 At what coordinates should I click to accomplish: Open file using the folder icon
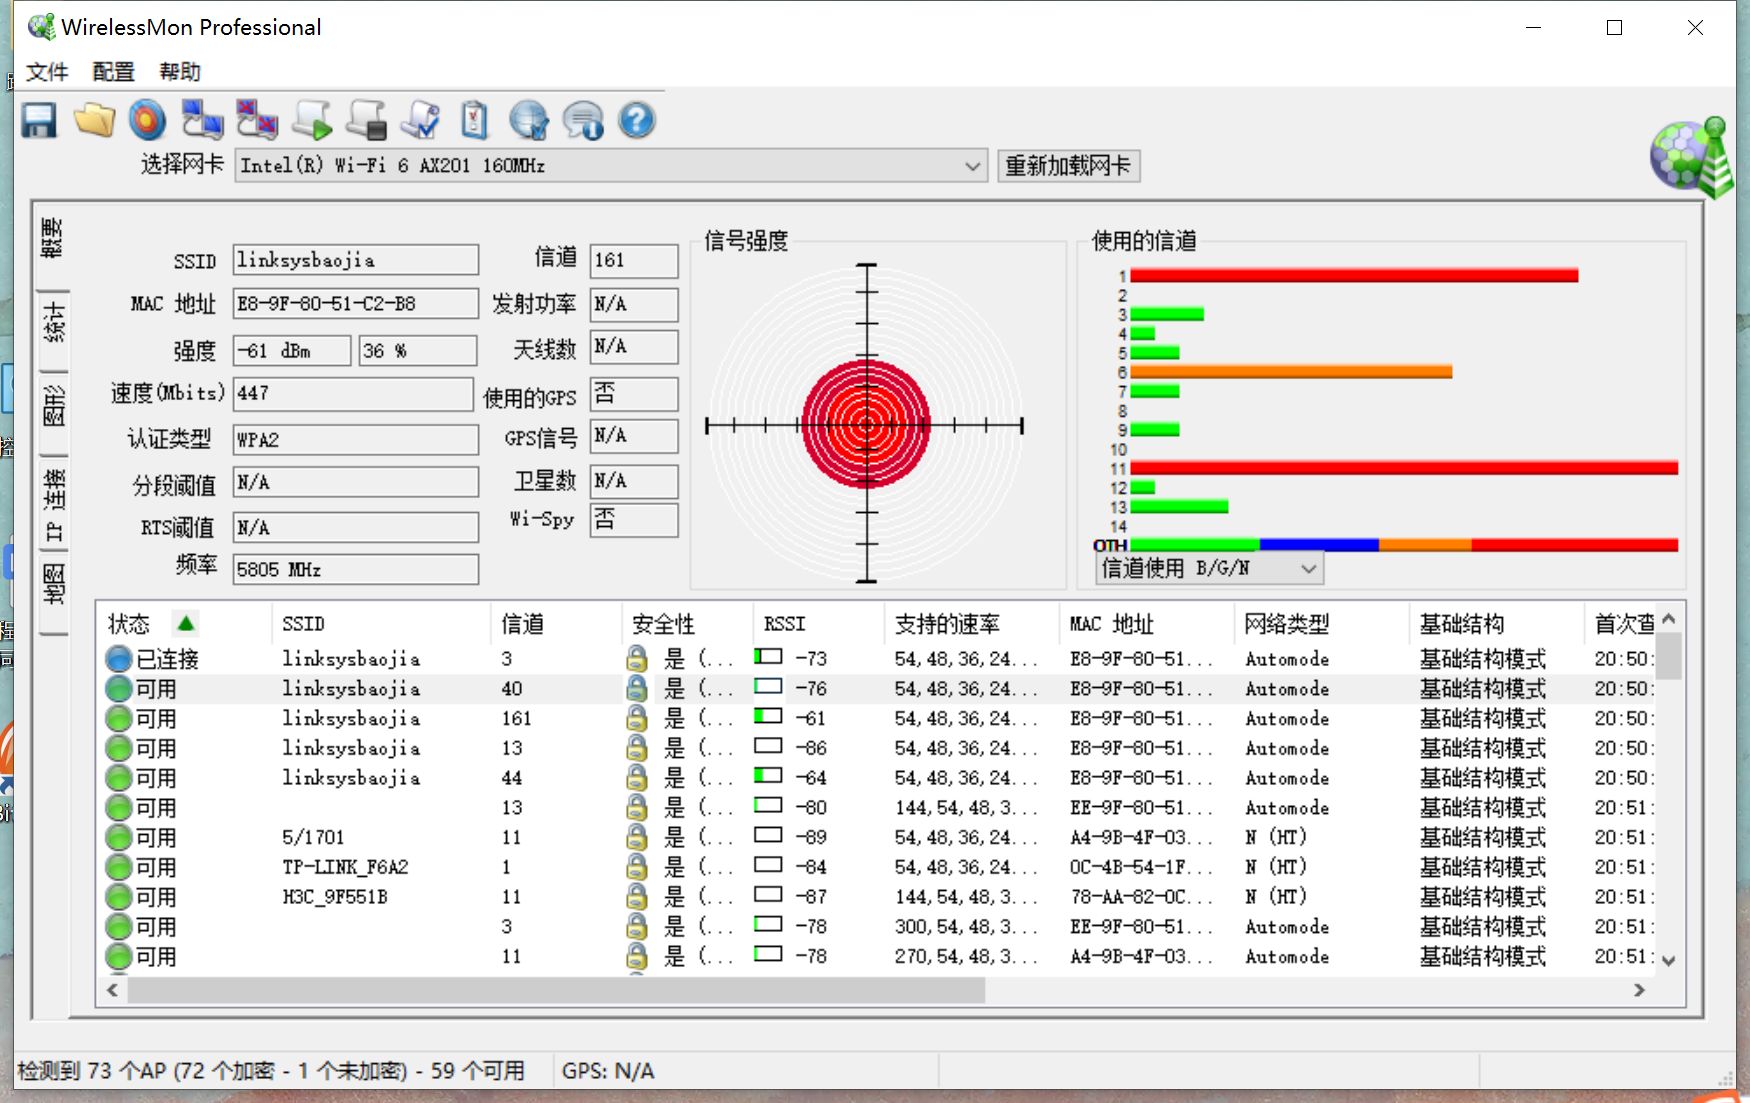coord(94,120)
